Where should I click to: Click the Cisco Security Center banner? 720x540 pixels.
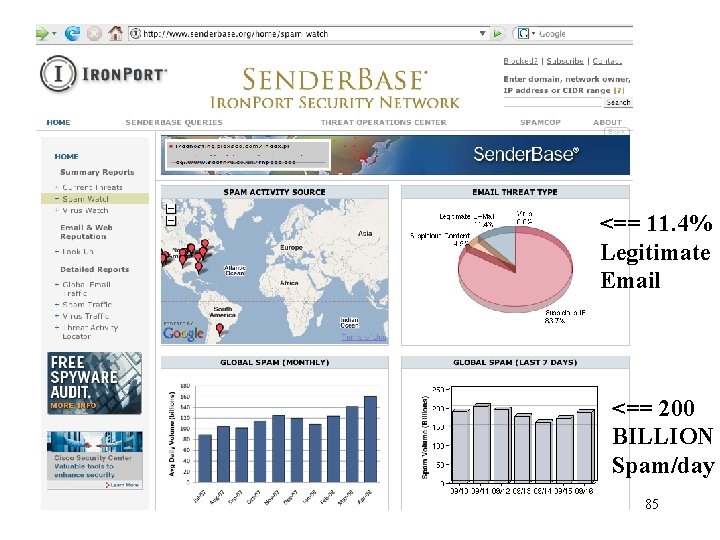pos(95,461)
